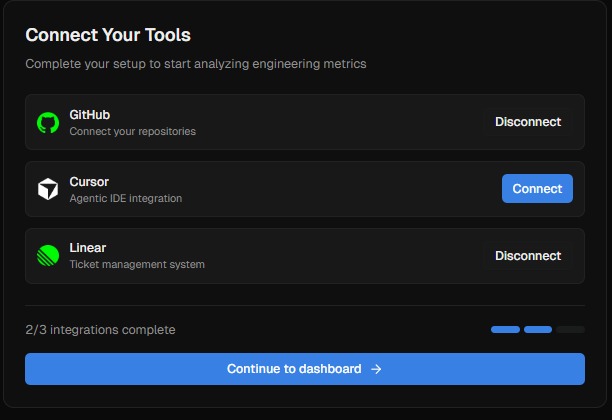Click the 'Linear' title text
Screen dimensions: 612x420
(x=88, y=248)
